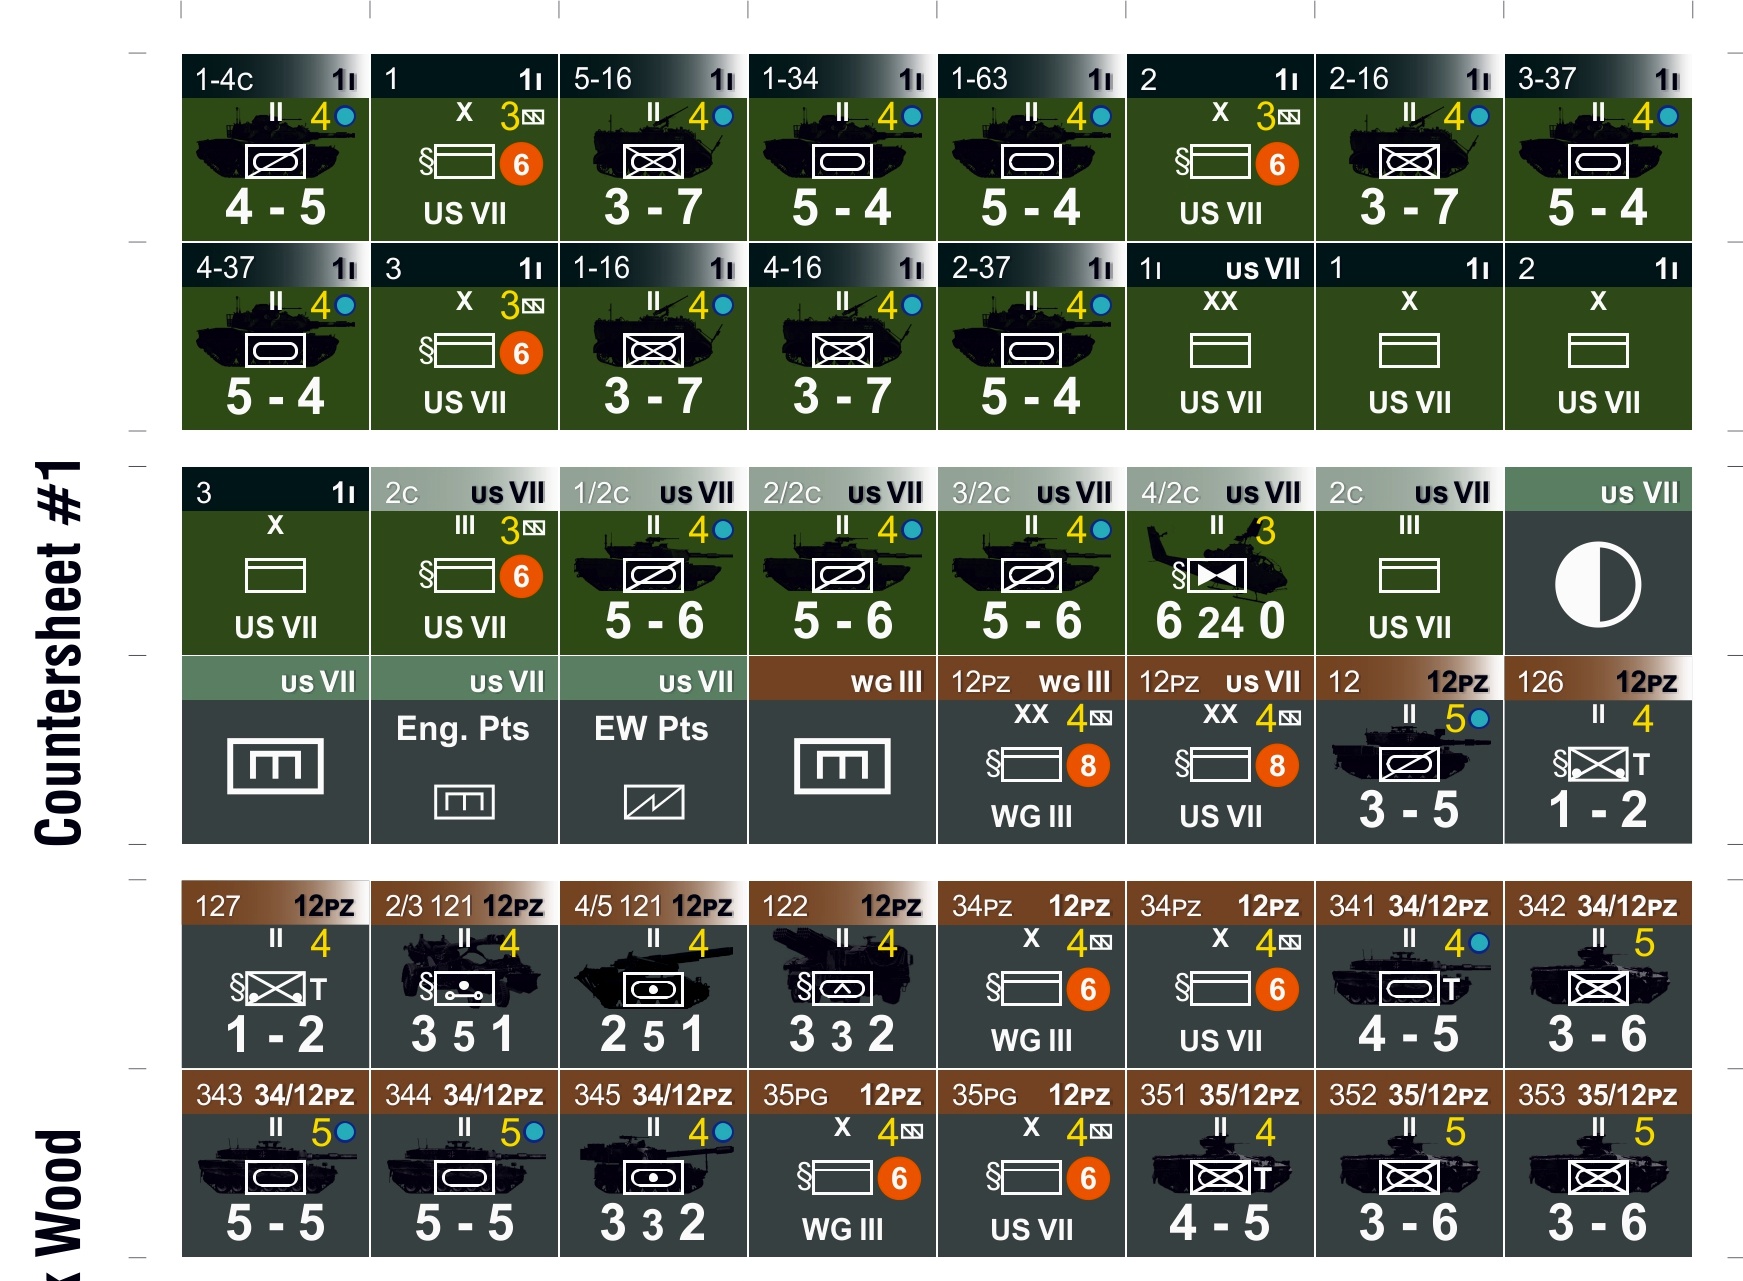Select the 5-16 mechanized infantry counter
1743x1281 pixels.
(x=653, y=147)
